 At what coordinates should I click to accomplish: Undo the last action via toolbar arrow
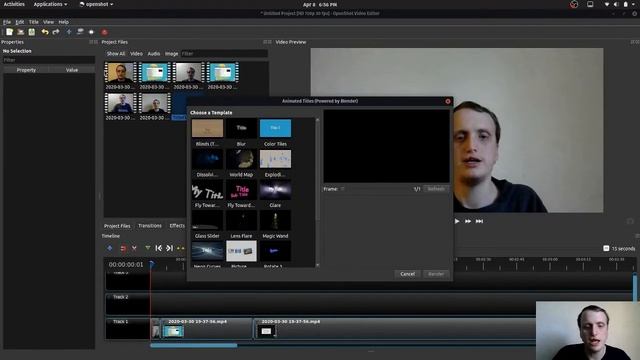click(45, 32)
